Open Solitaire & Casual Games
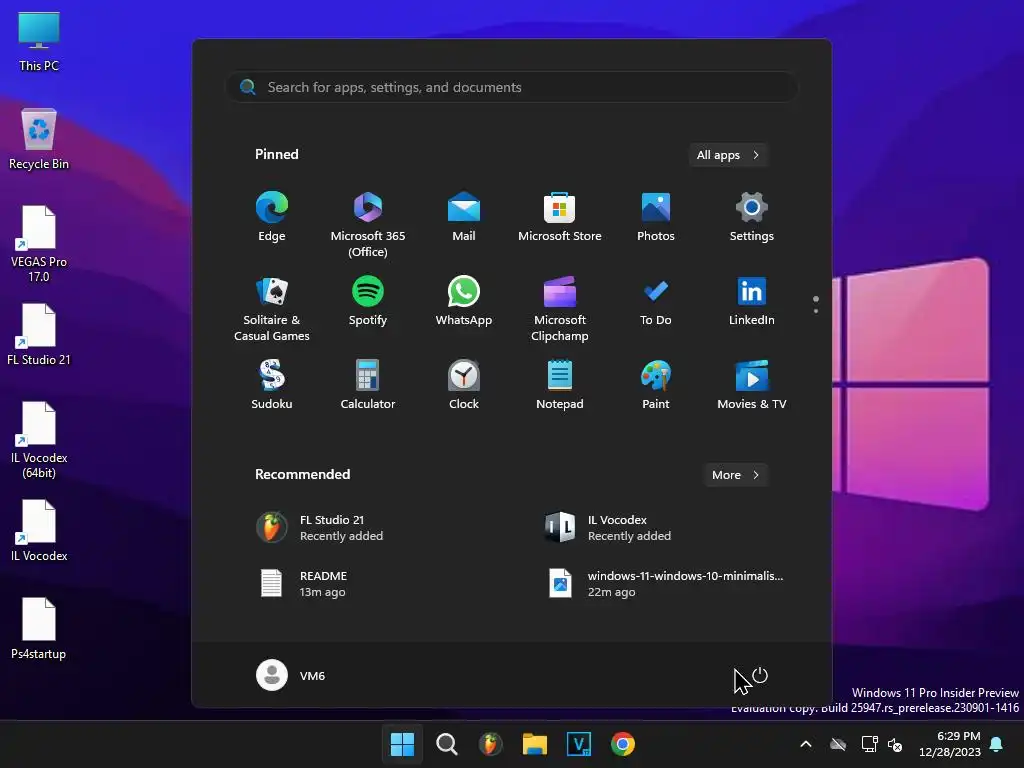1024x768 pixels. click(272, 308)
